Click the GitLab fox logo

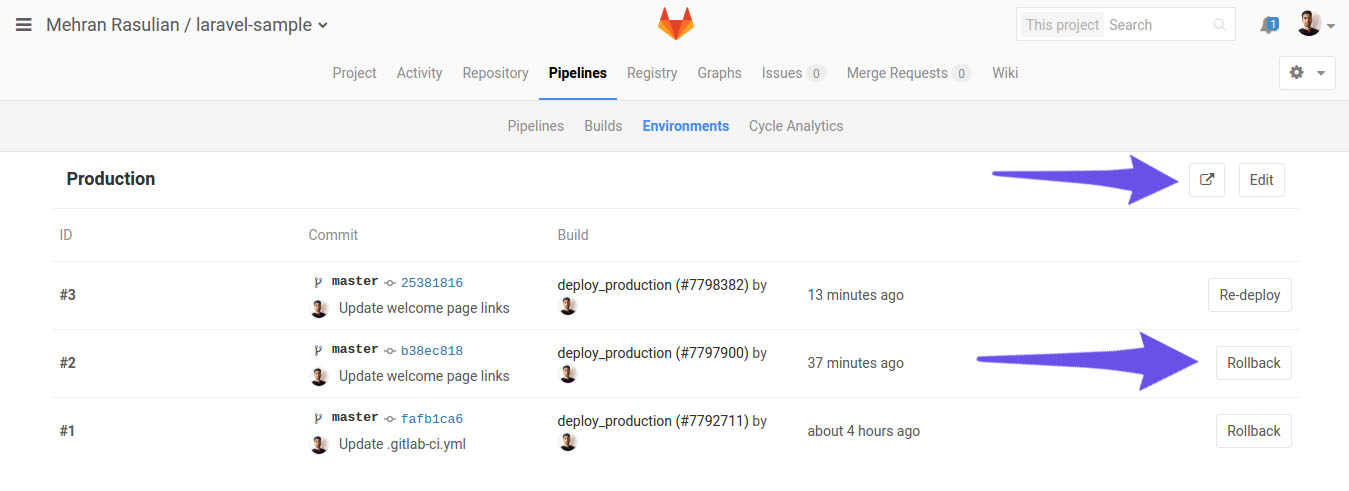click(x=675, y=24)
